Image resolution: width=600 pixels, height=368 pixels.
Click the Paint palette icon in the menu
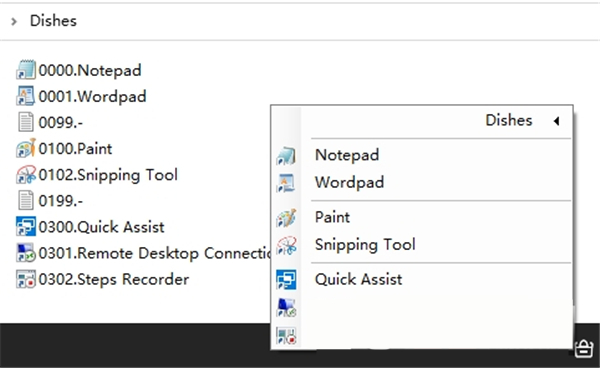coord(286,218)
